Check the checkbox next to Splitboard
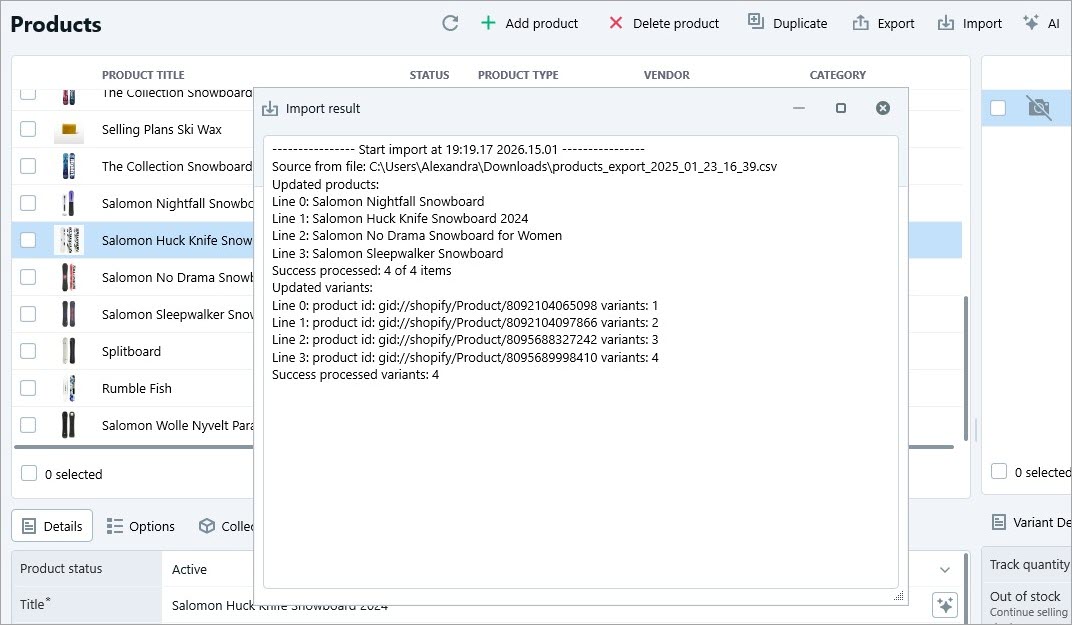Image resolution: width=1072 pixels, height=625 pixels. (x=28, y=351)
